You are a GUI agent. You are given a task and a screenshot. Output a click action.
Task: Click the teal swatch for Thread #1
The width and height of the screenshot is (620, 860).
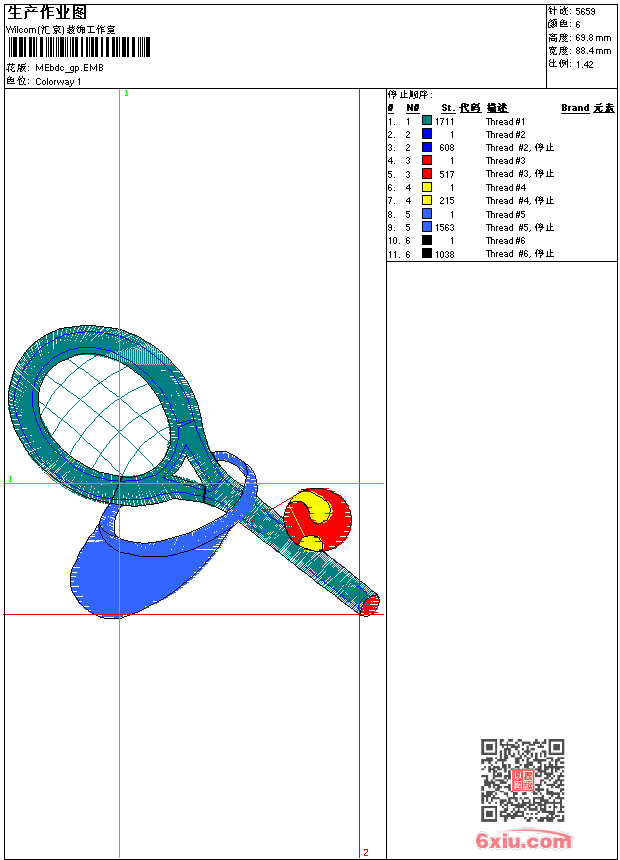click(x=426, y=121)
